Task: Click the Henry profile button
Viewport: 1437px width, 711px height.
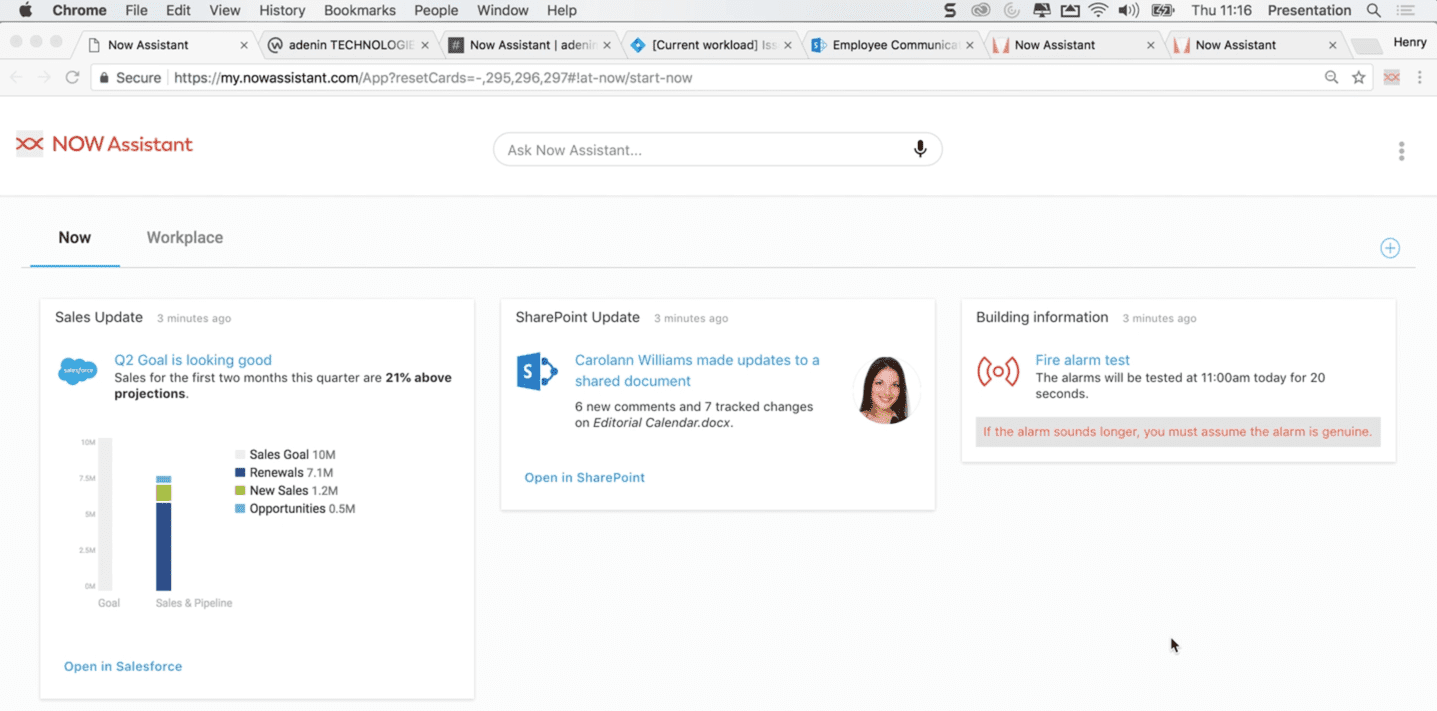Action: click(1409, 43)
